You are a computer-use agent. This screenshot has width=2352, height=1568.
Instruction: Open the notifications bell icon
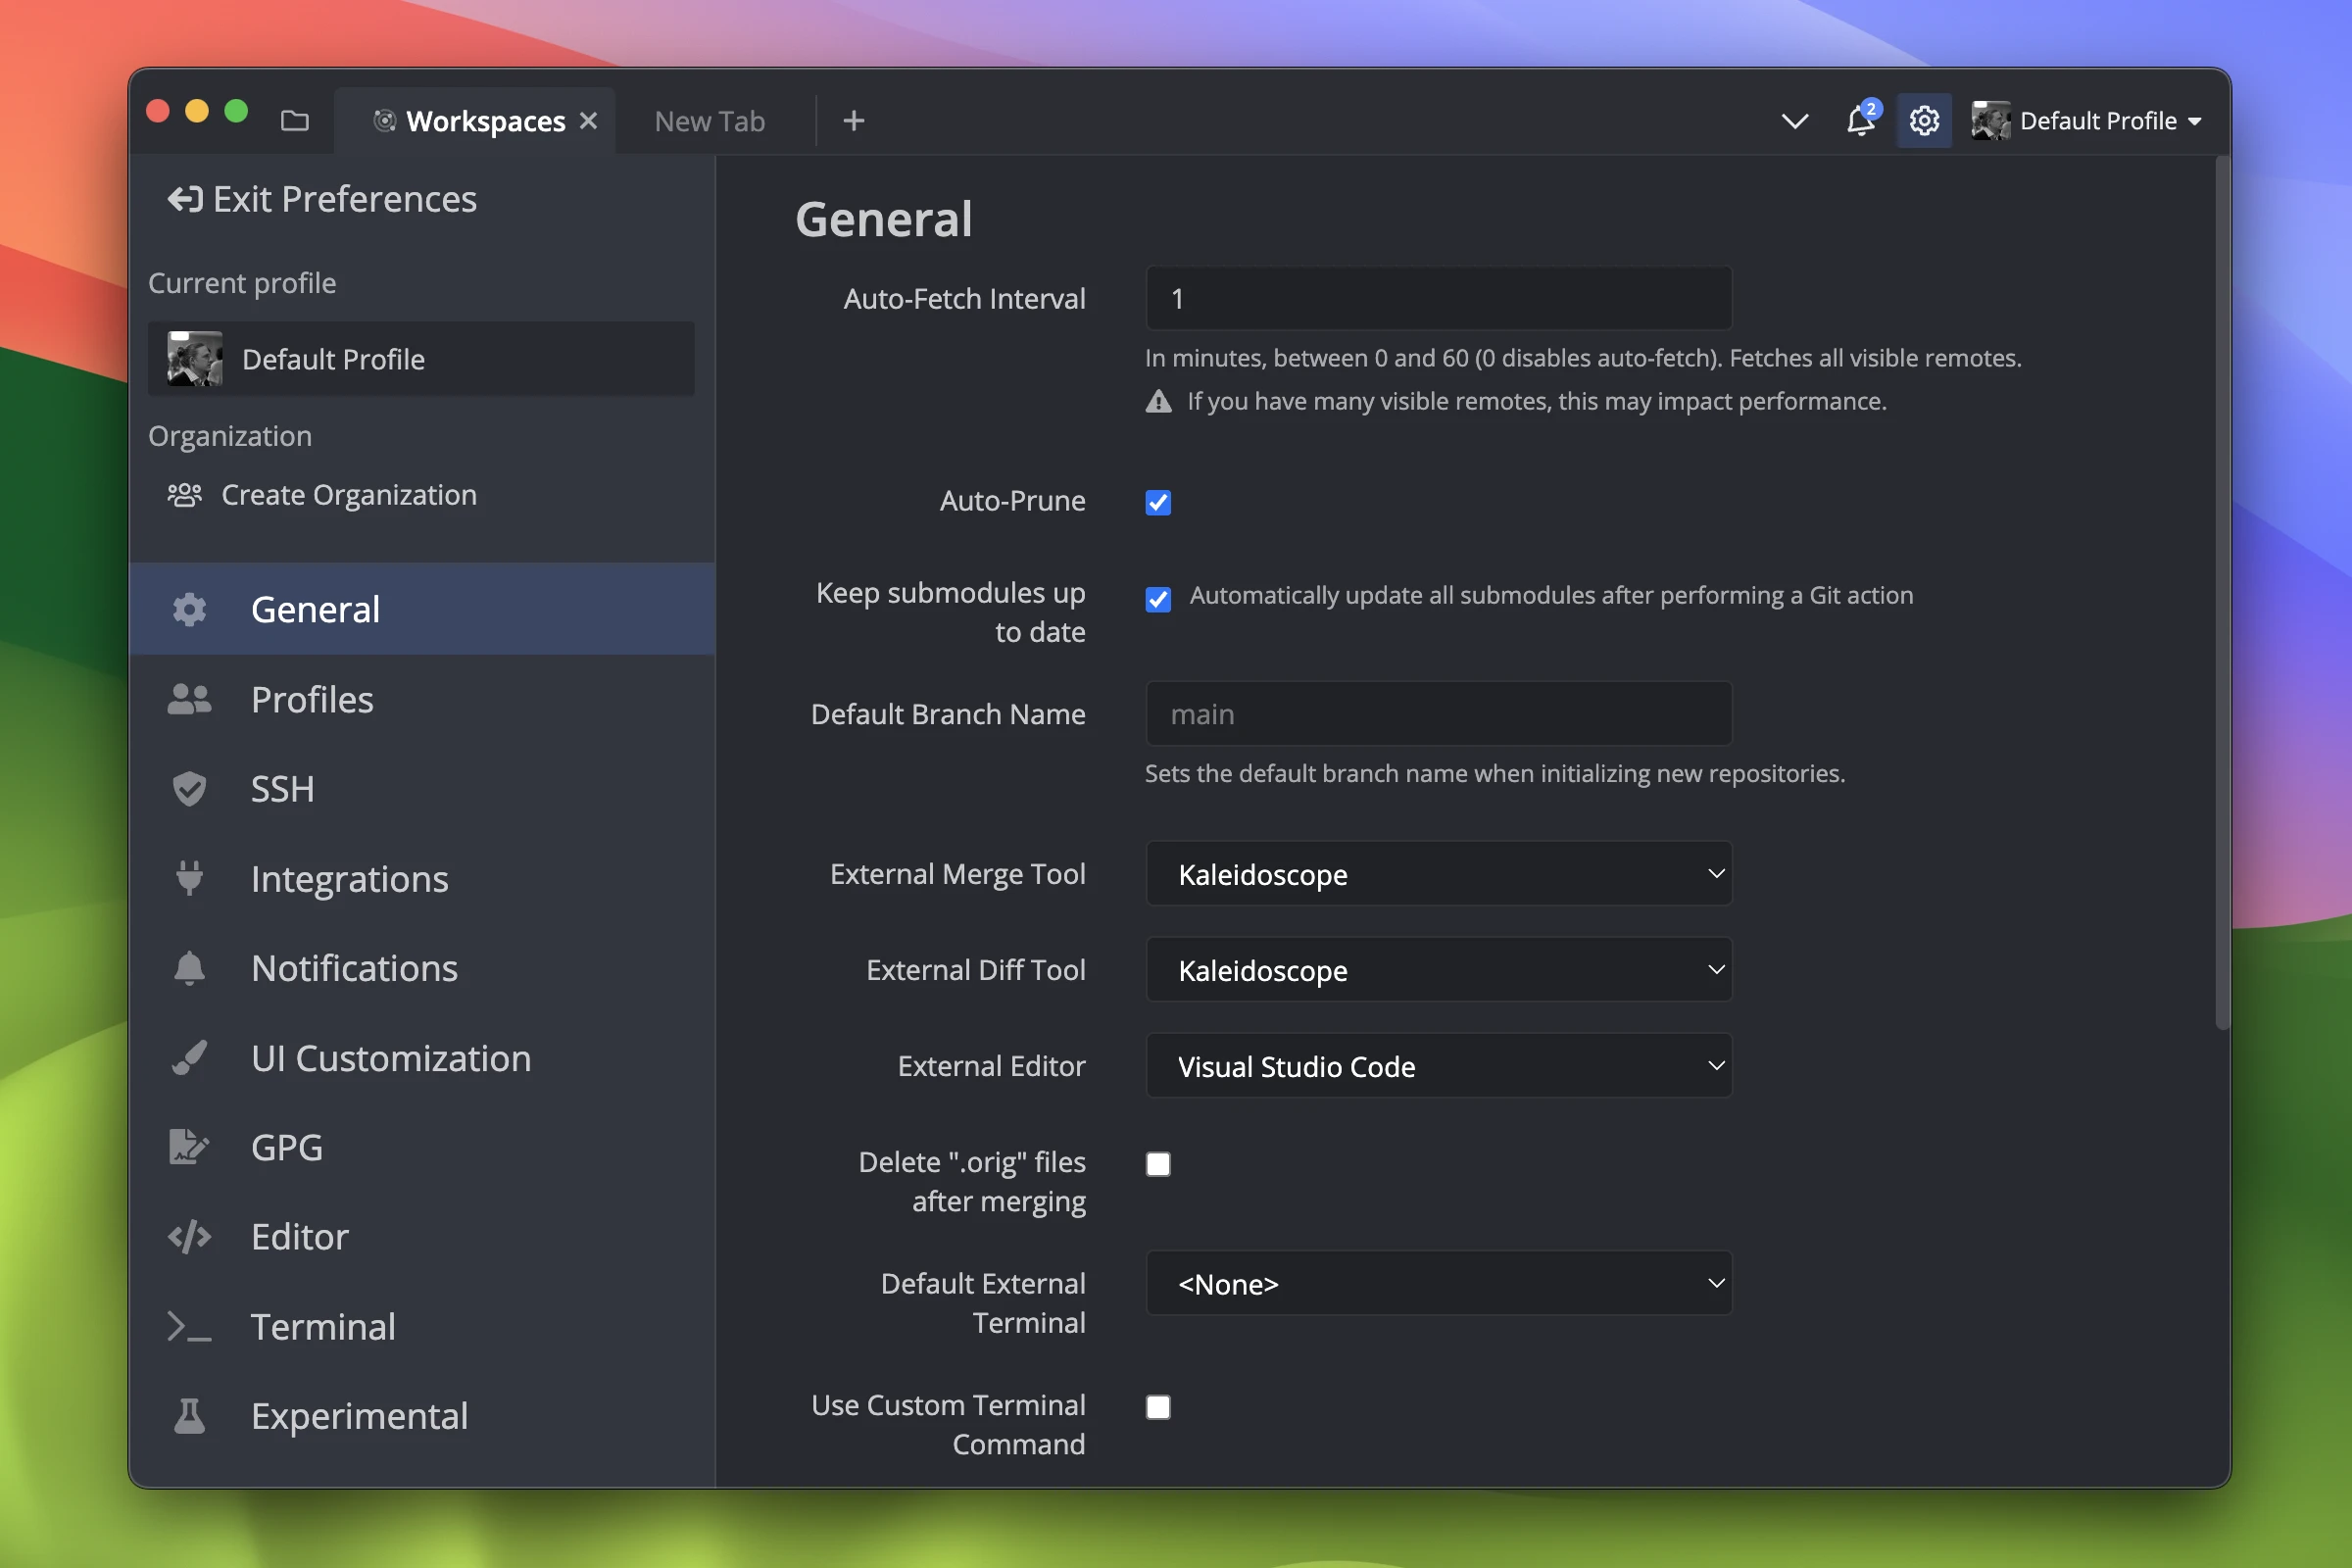click(x=1859, y=121)
